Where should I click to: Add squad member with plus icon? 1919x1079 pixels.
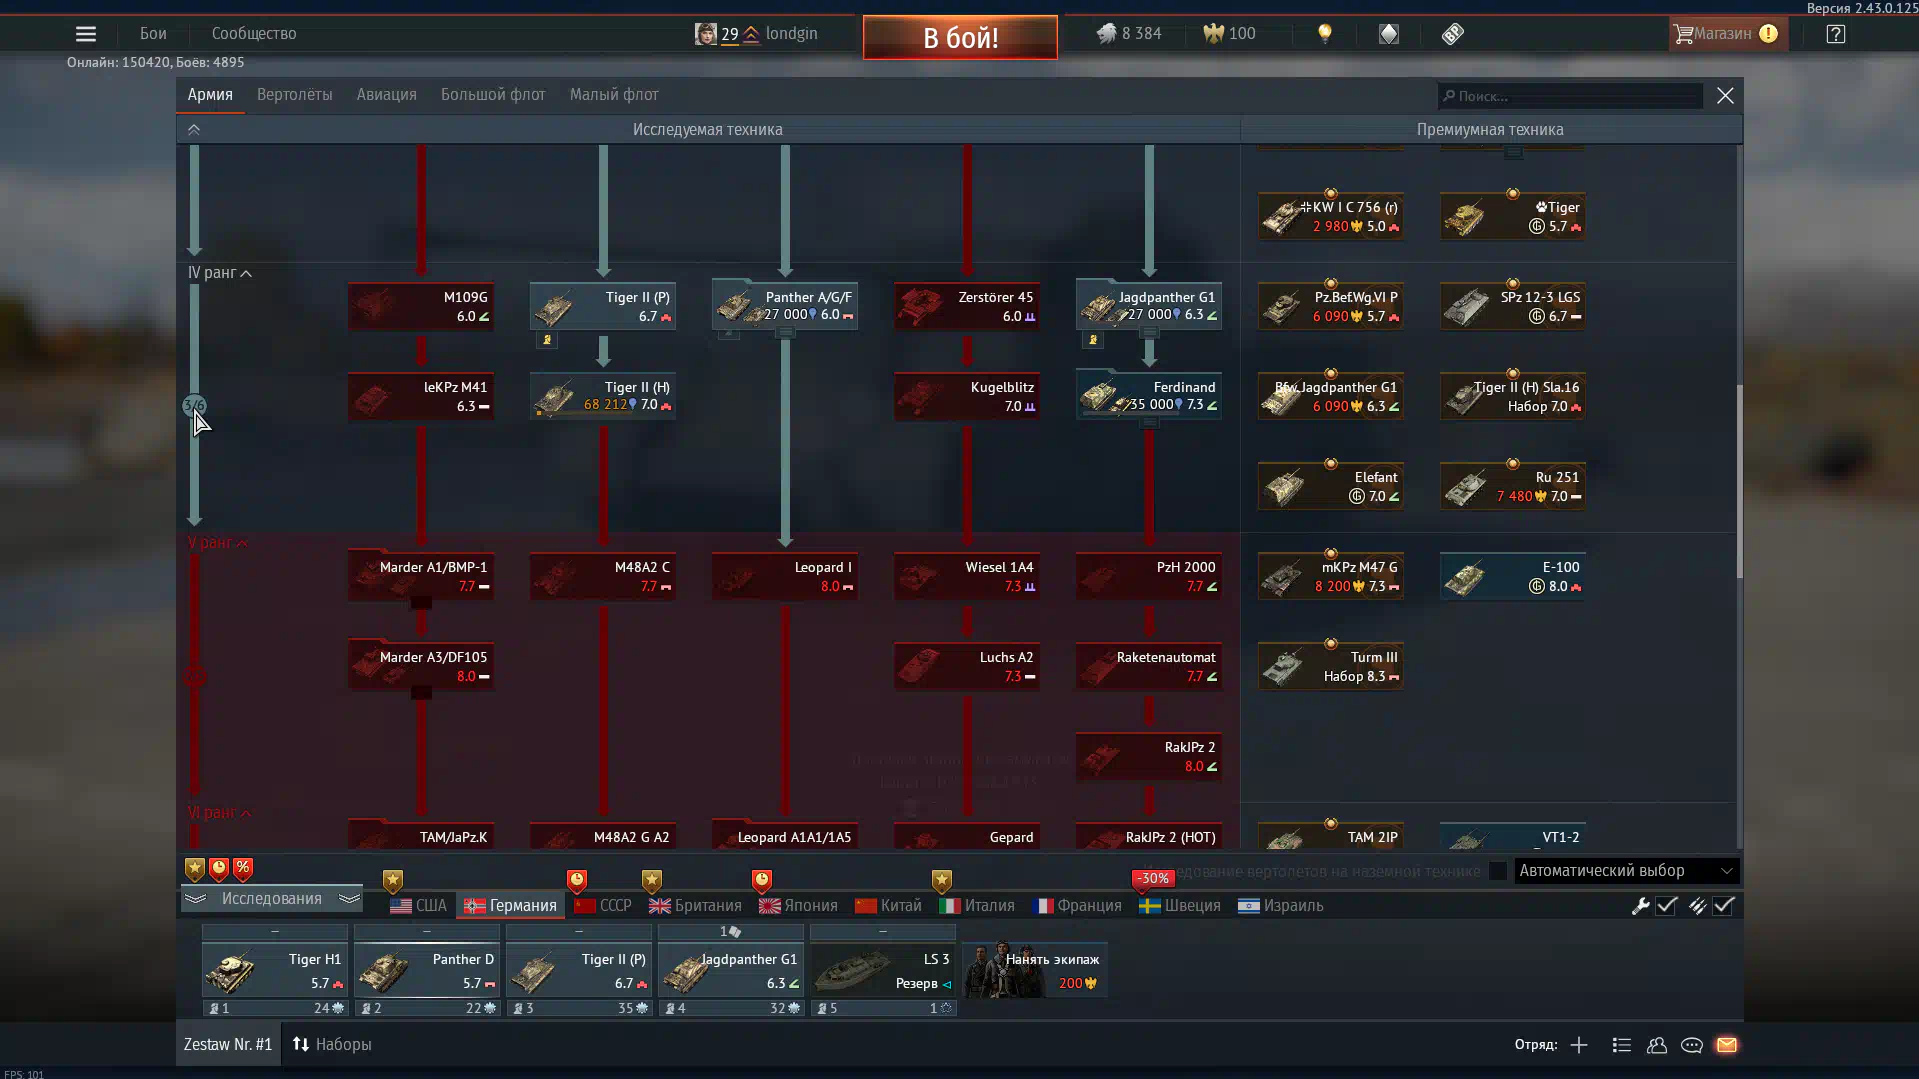[x=1579, y=1045]
